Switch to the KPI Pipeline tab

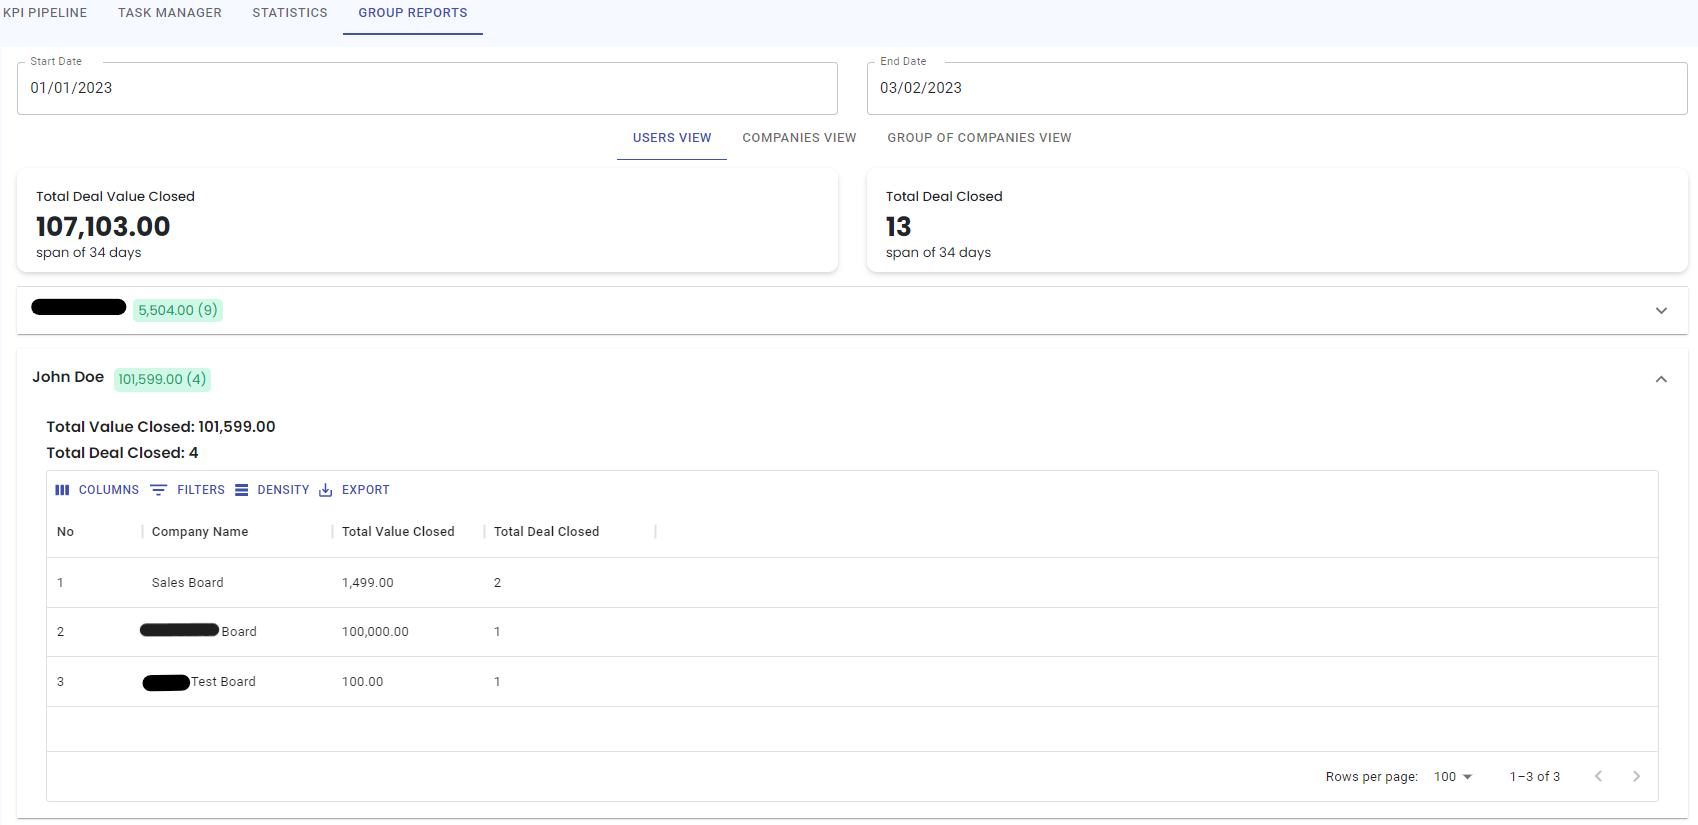45,13
